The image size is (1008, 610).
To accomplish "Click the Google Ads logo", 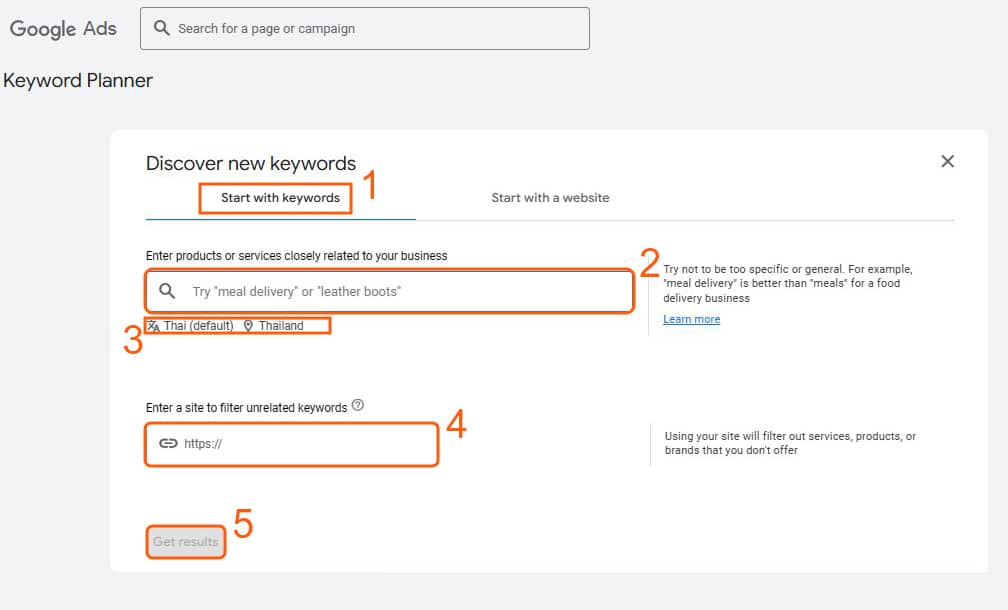I will 63,29.
